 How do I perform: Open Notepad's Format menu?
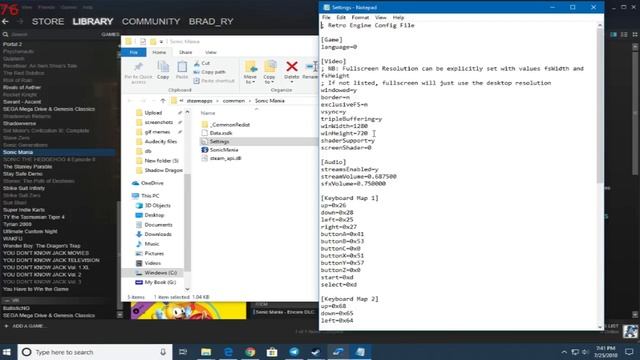pyautogui.click(x=360, y=18)
